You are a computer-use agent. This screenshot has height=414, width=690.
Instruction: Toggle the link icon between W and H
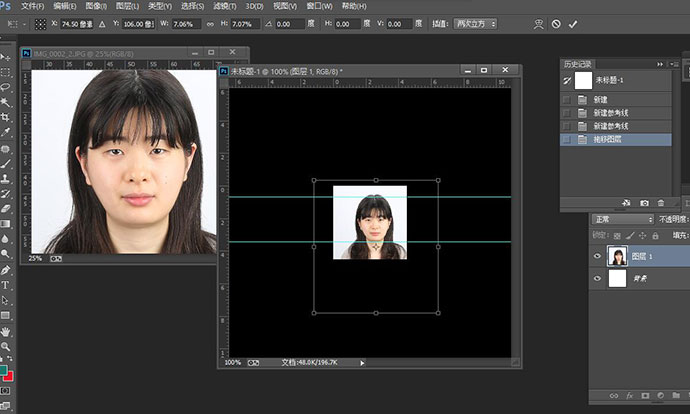(x=209, y=23)
